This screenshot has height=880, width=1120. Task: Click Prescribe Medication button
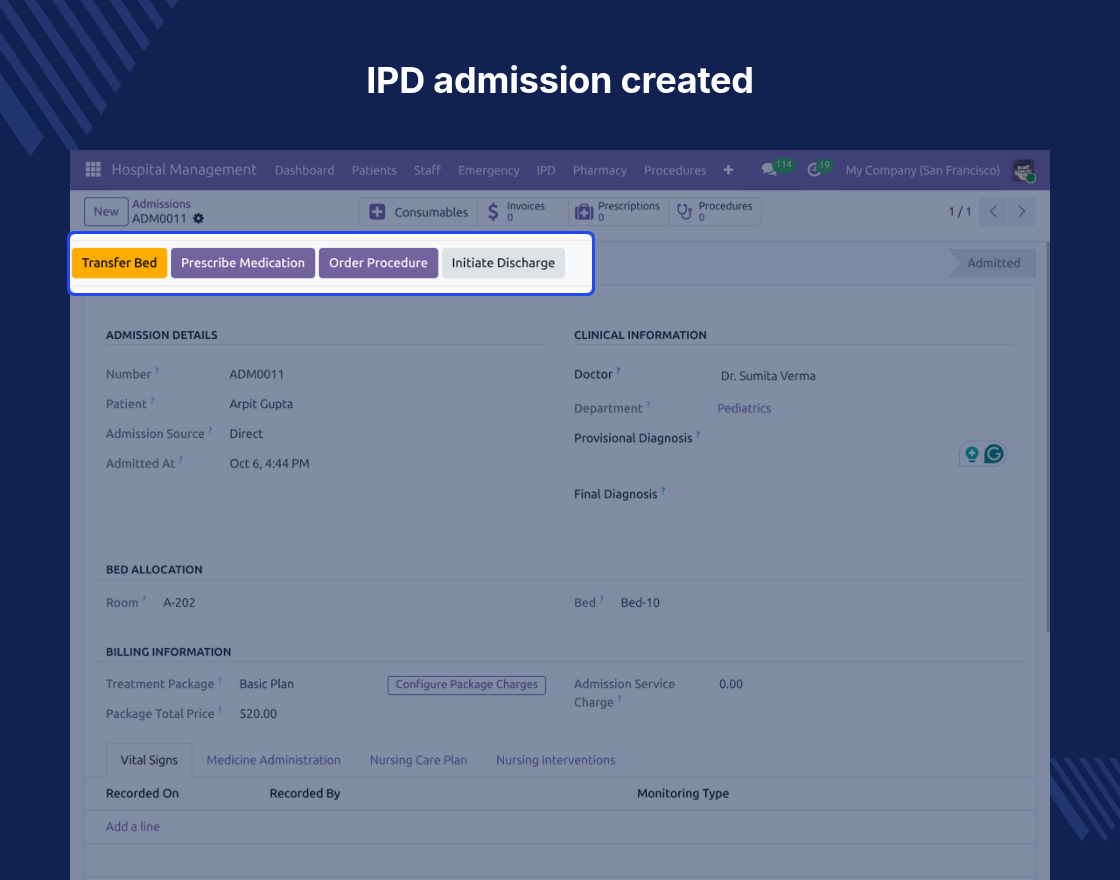[x=243, y=263]
